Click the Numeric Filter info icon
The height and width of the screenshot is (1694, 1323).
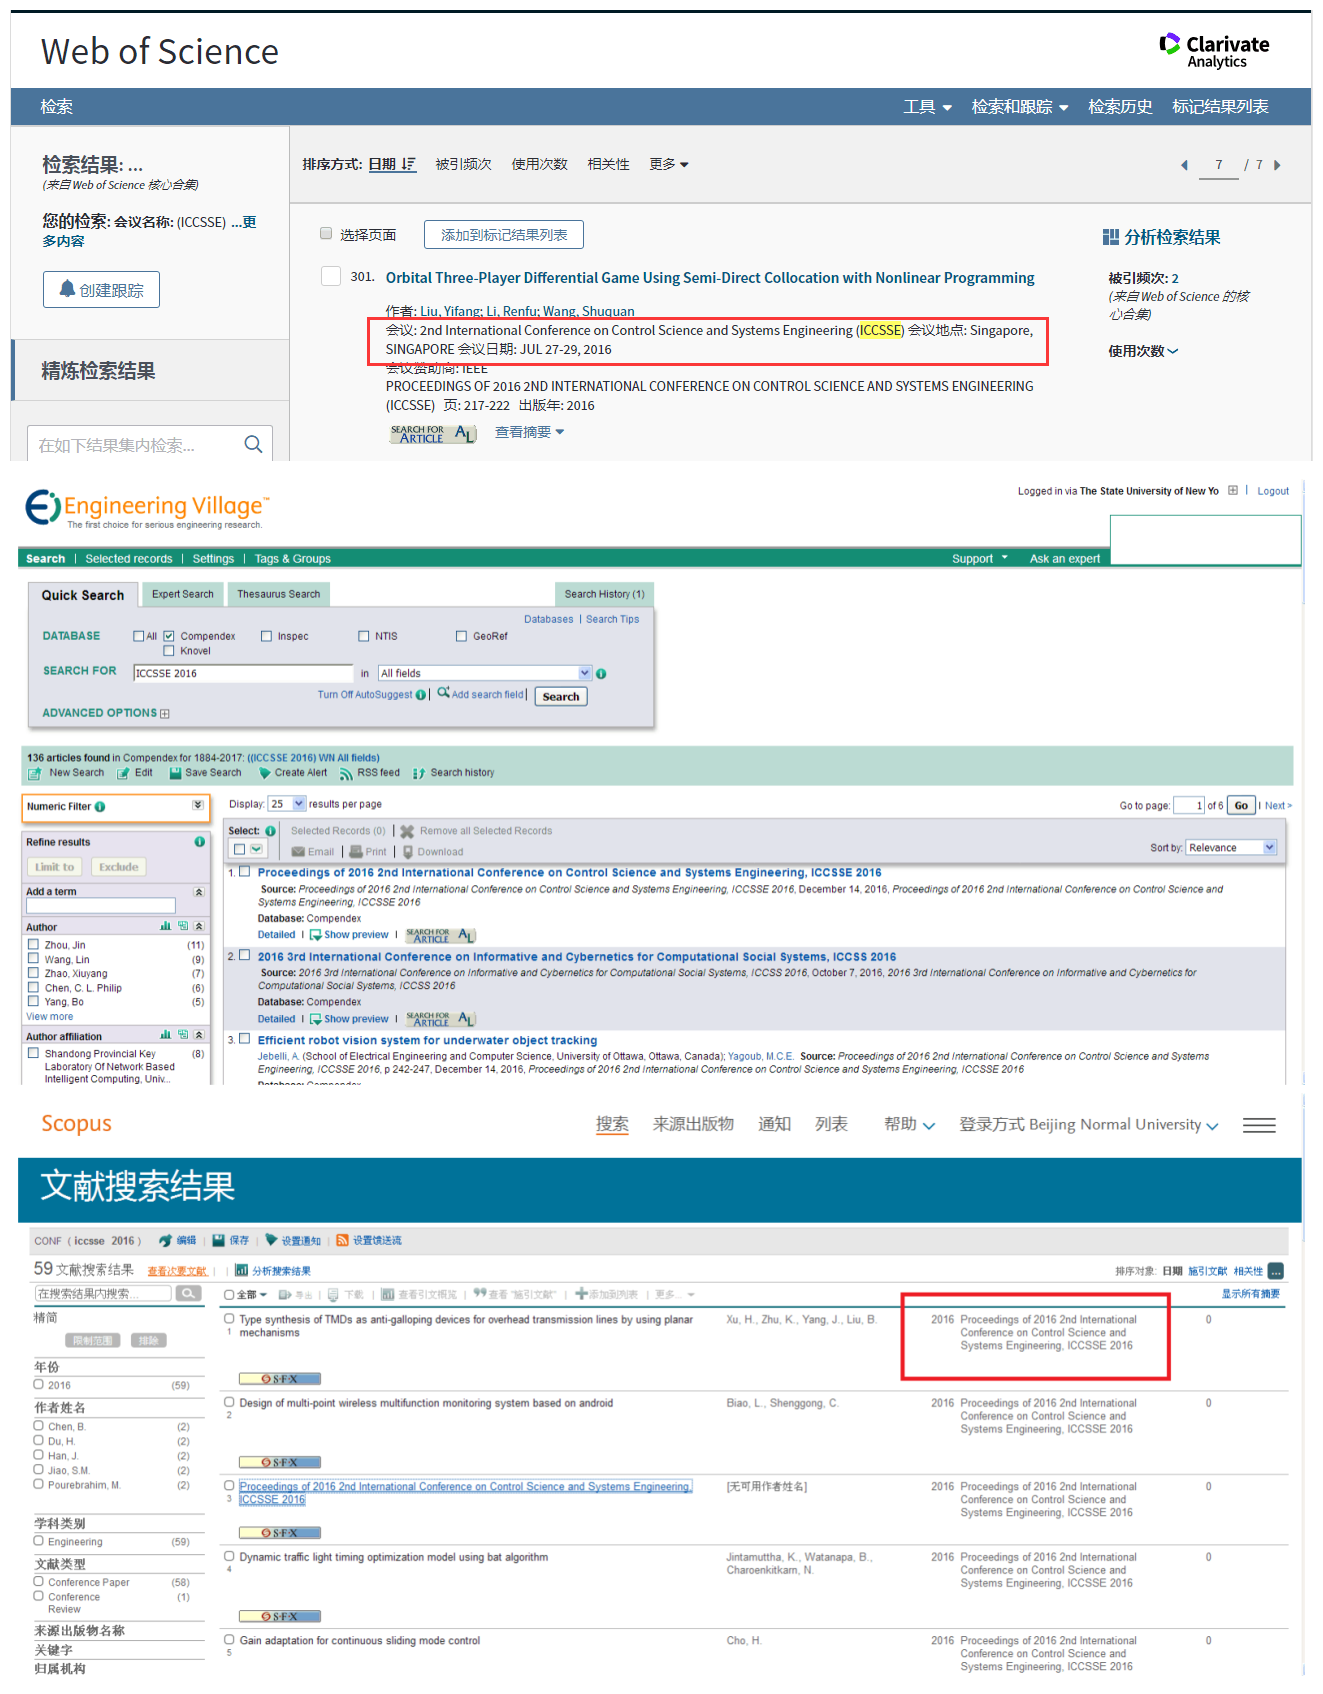[100, 807]
